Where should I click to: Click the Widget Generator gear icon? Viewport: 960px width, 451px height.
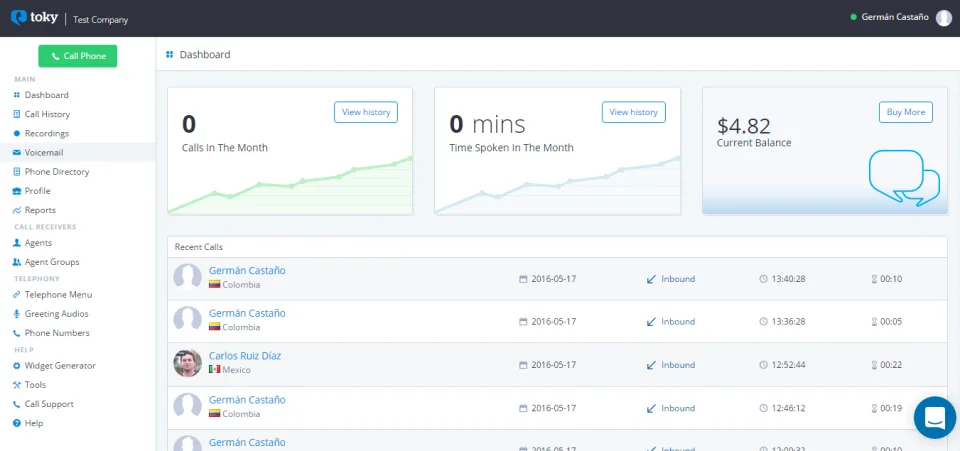coord(17,366)
